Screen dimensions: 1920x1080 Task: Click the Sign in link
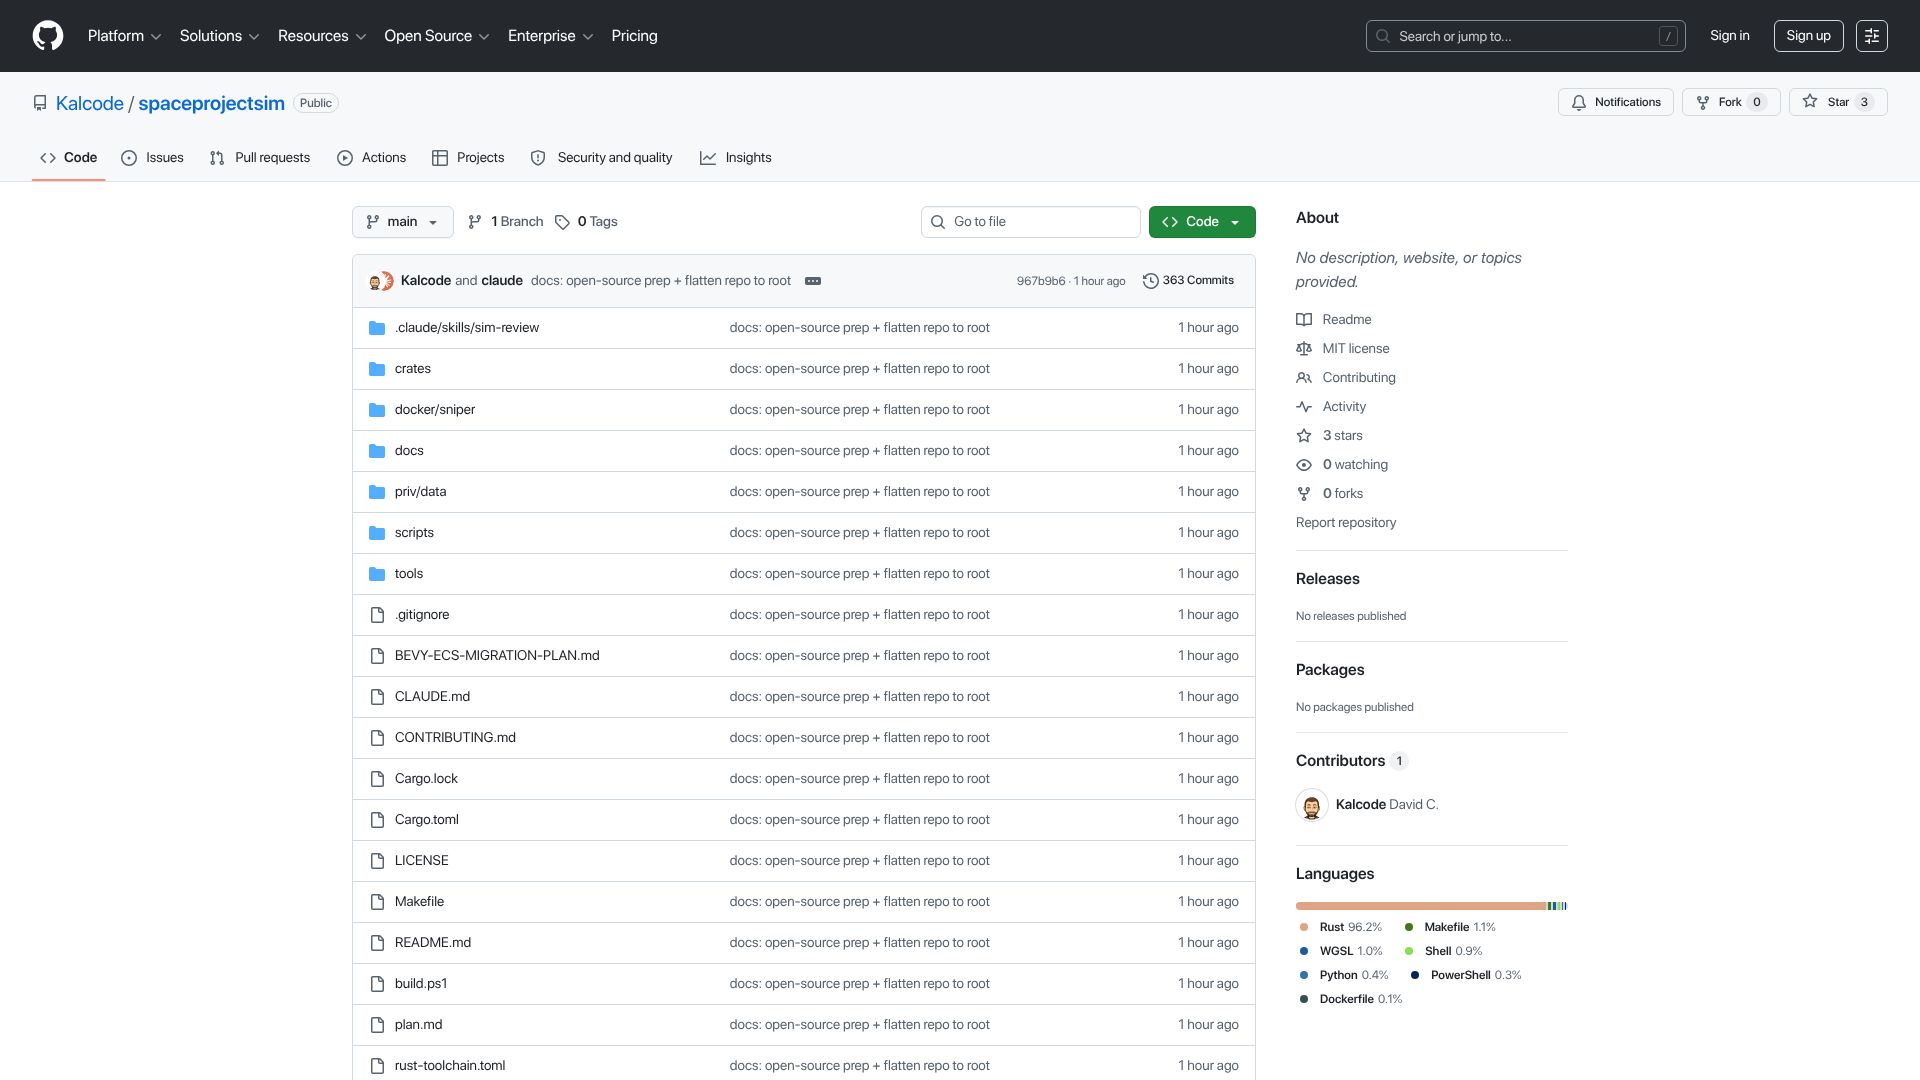[1729, 36]
